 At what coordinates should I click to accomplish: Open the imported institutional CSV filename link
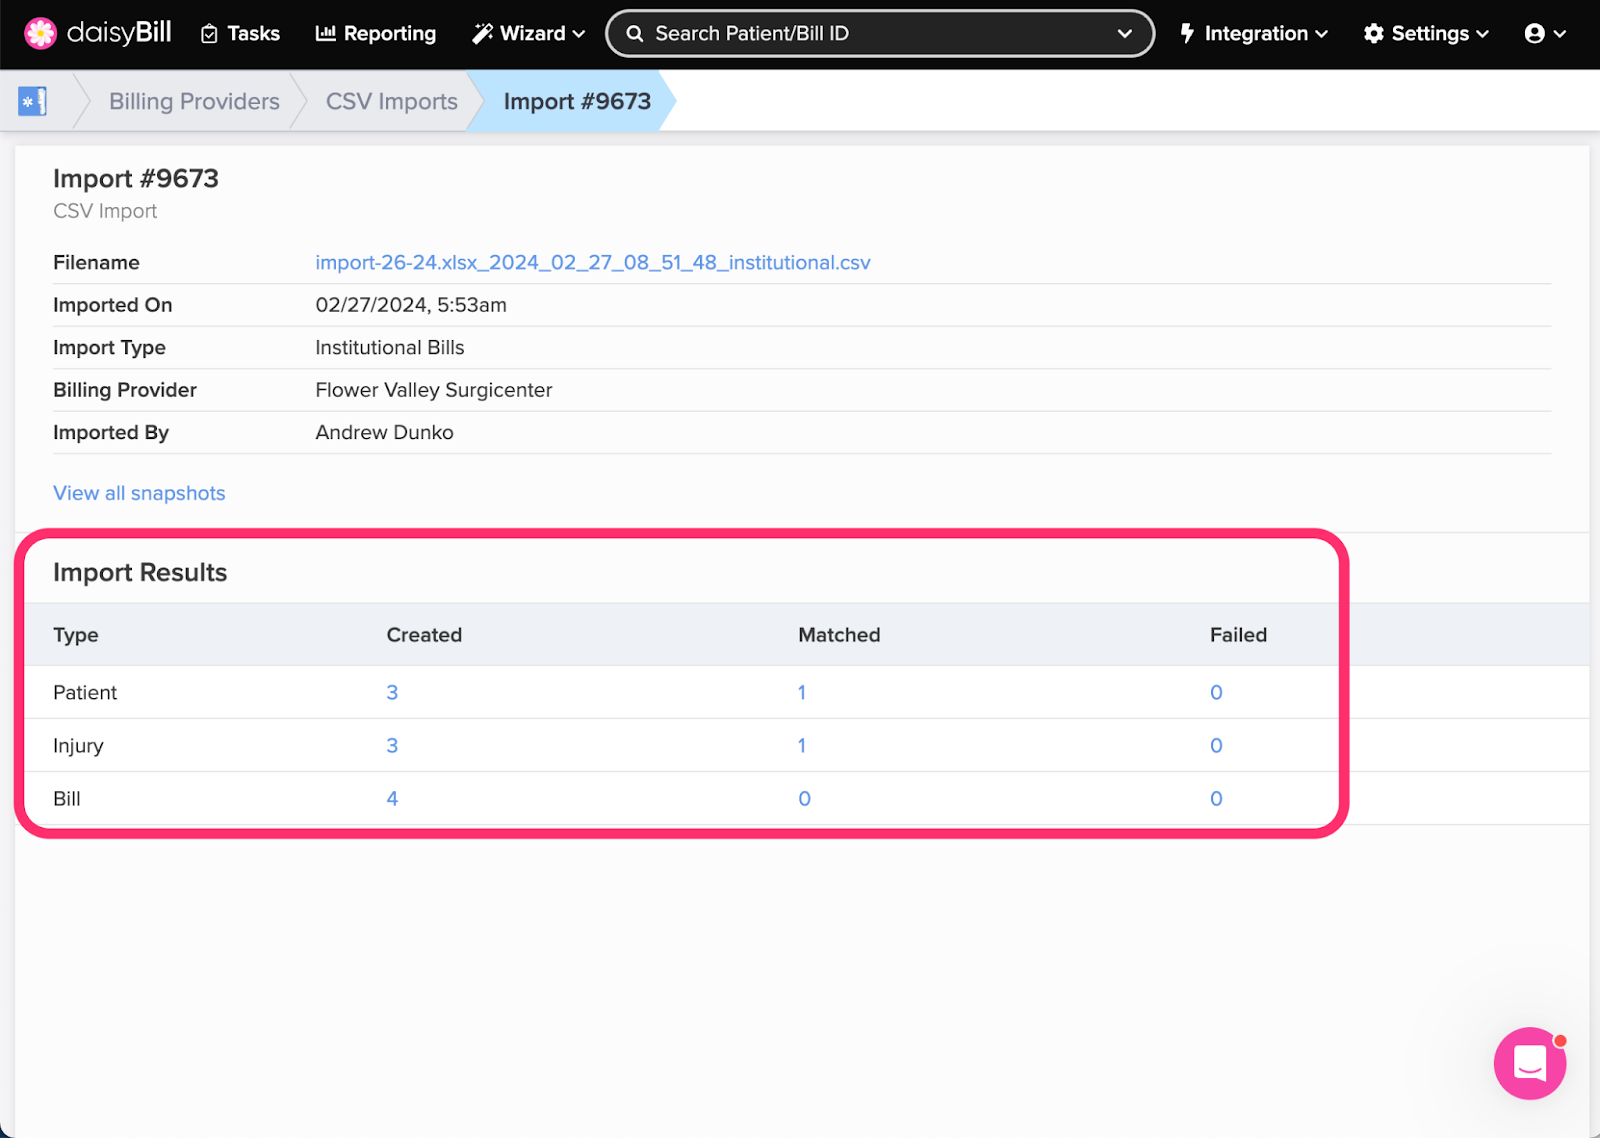[593, 263]
